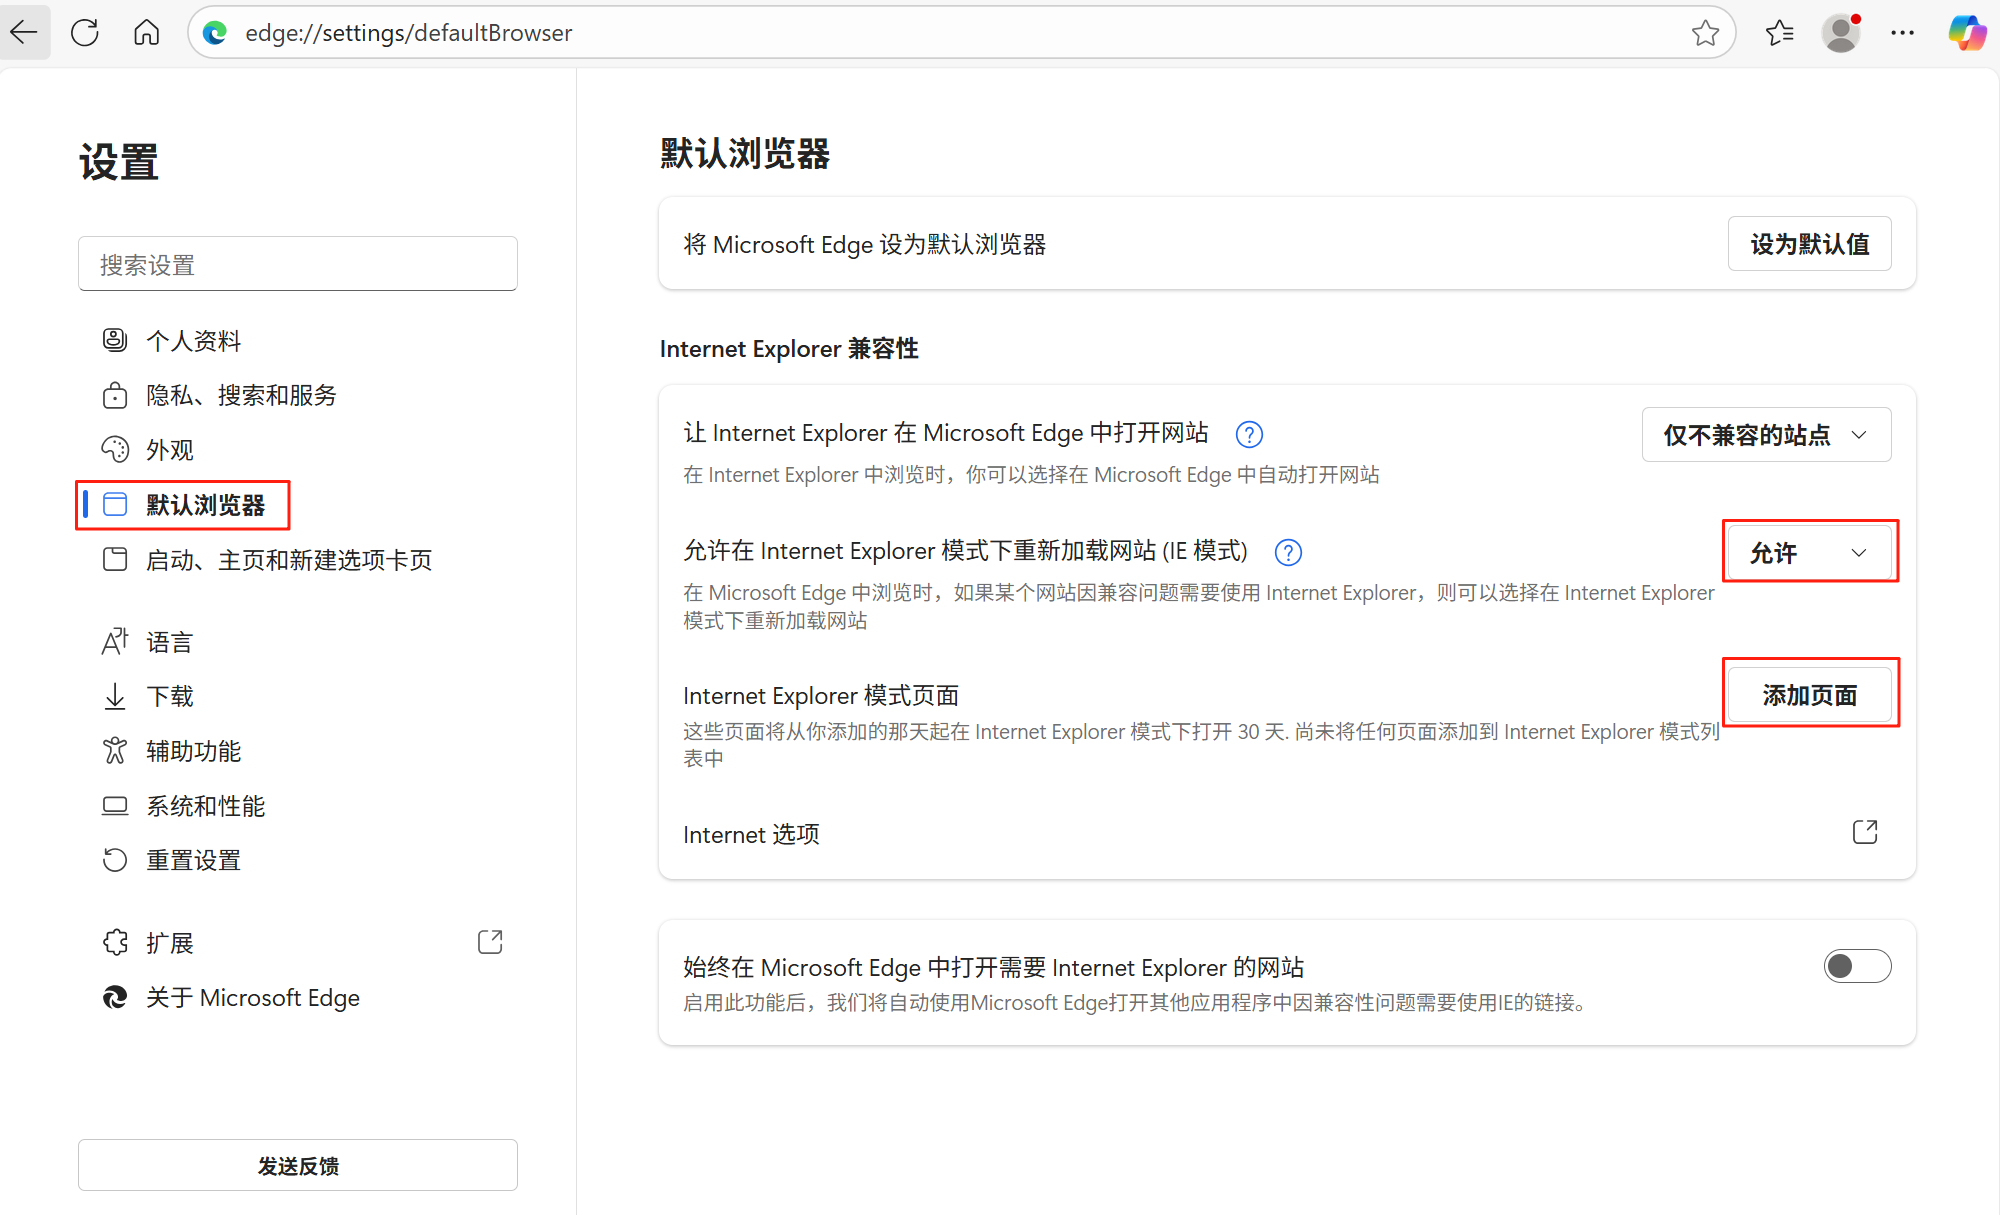Click help icon beside IE 模式 setting
2000x1215 pixels.
tap(1288, 552)
